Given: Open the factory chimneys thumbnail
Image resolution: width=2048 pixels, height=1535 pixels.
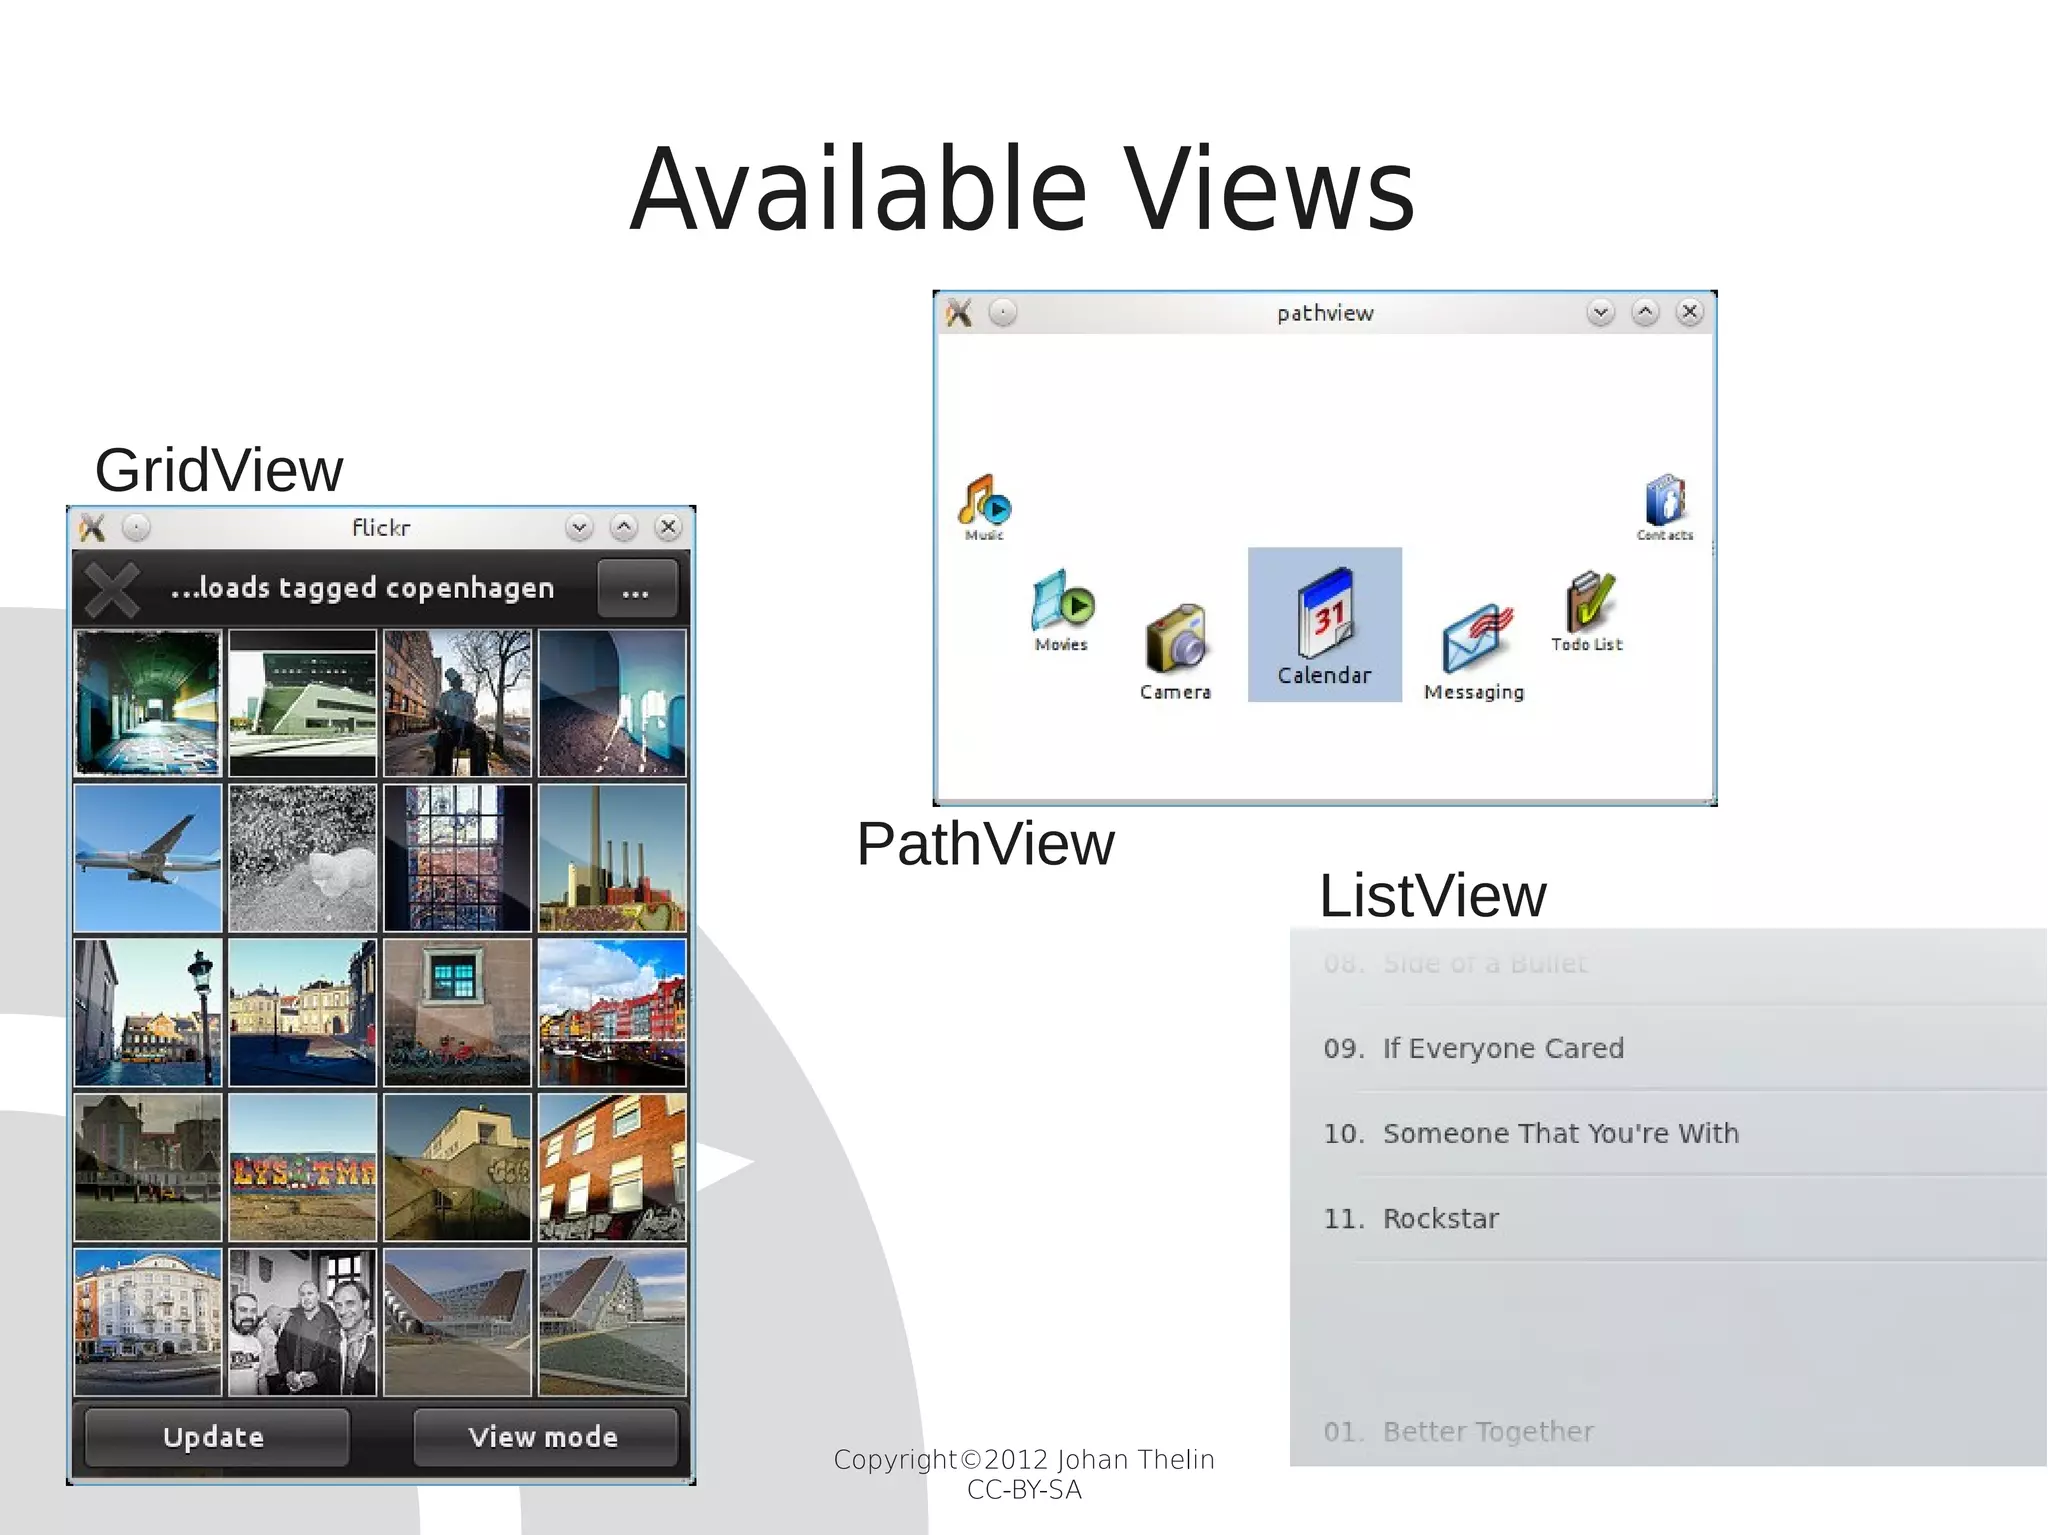Looking at the screenshot, I should click(x=612, y=858).
